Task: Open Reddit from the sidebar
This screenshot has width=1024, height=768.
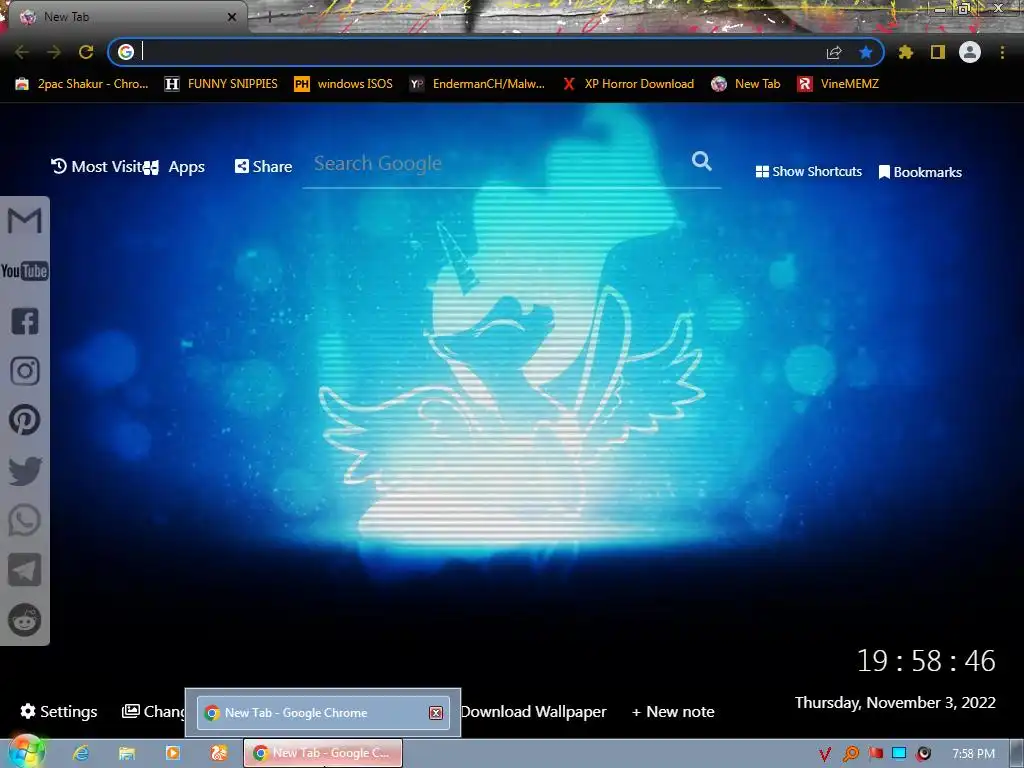Action: click(25, 620)
